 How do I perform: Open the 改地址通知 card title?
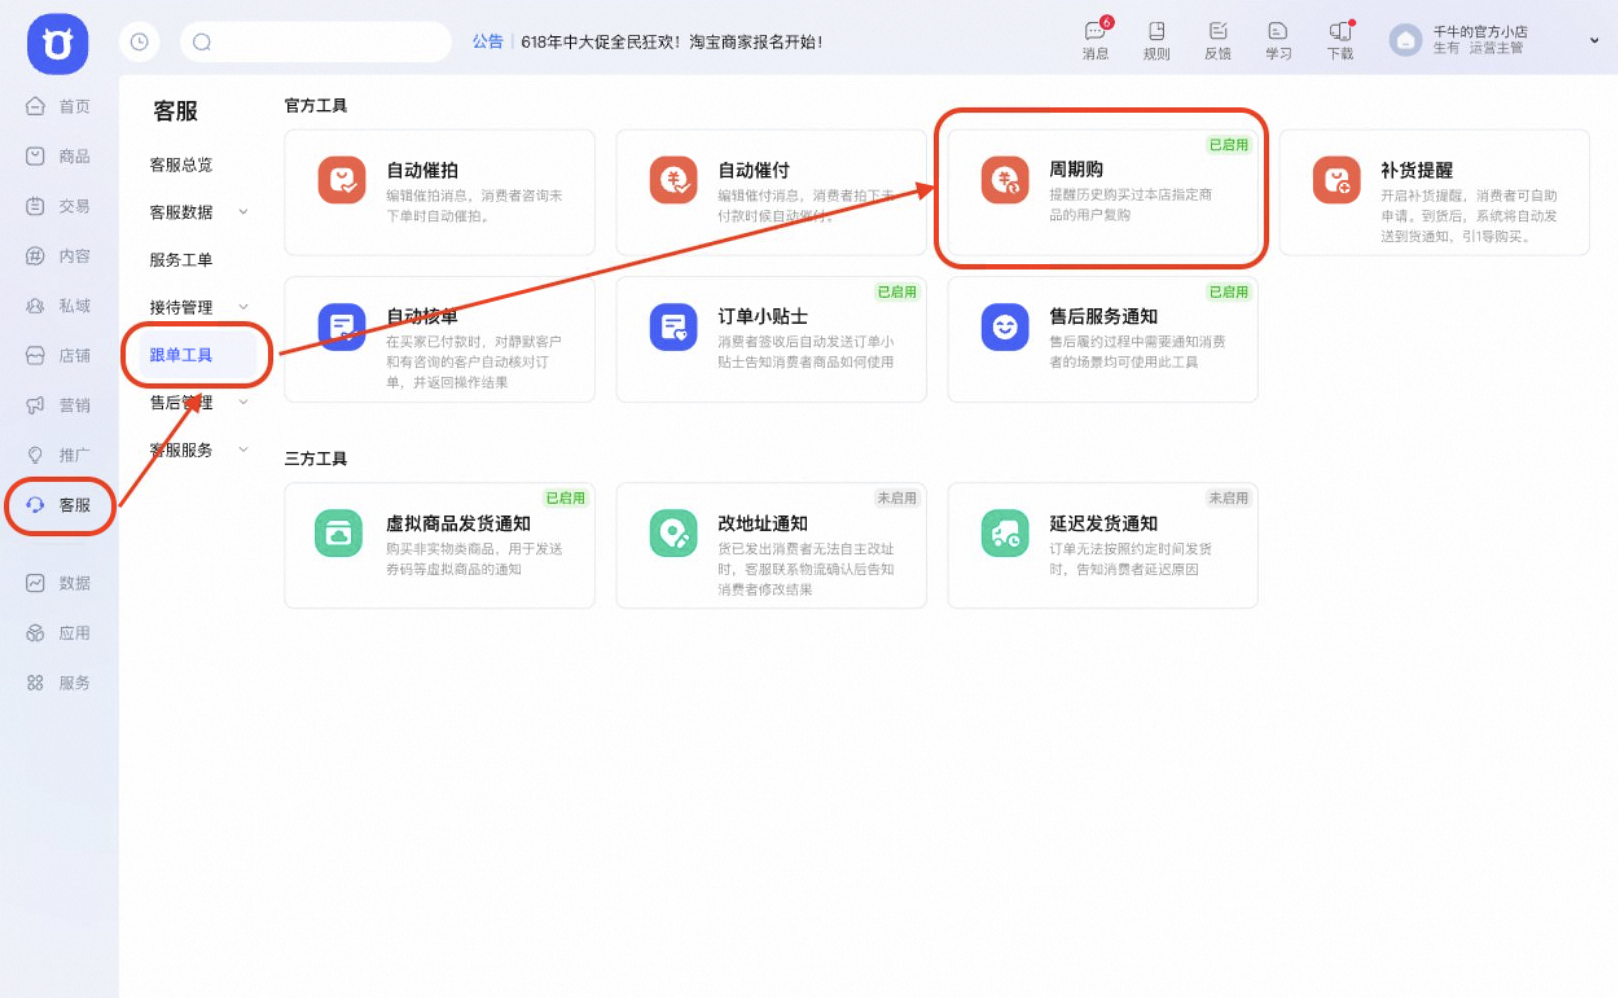[762, 524]
